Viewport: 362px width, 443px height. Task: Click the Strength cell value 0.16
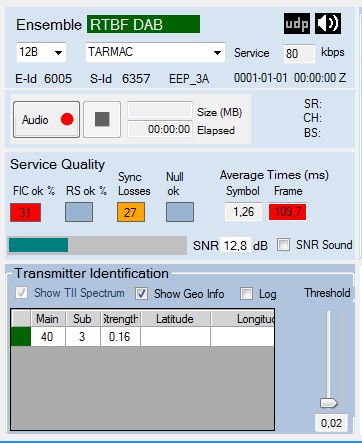coord(120,337)
